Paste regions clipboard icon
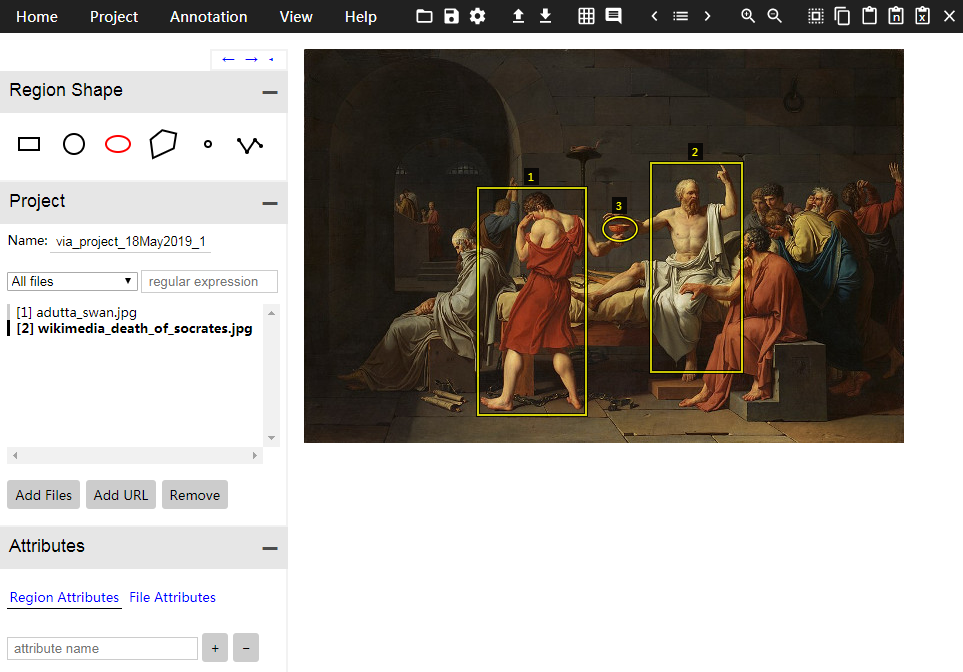The height and width of the screenshot is (672, 963). click(869, 16)
